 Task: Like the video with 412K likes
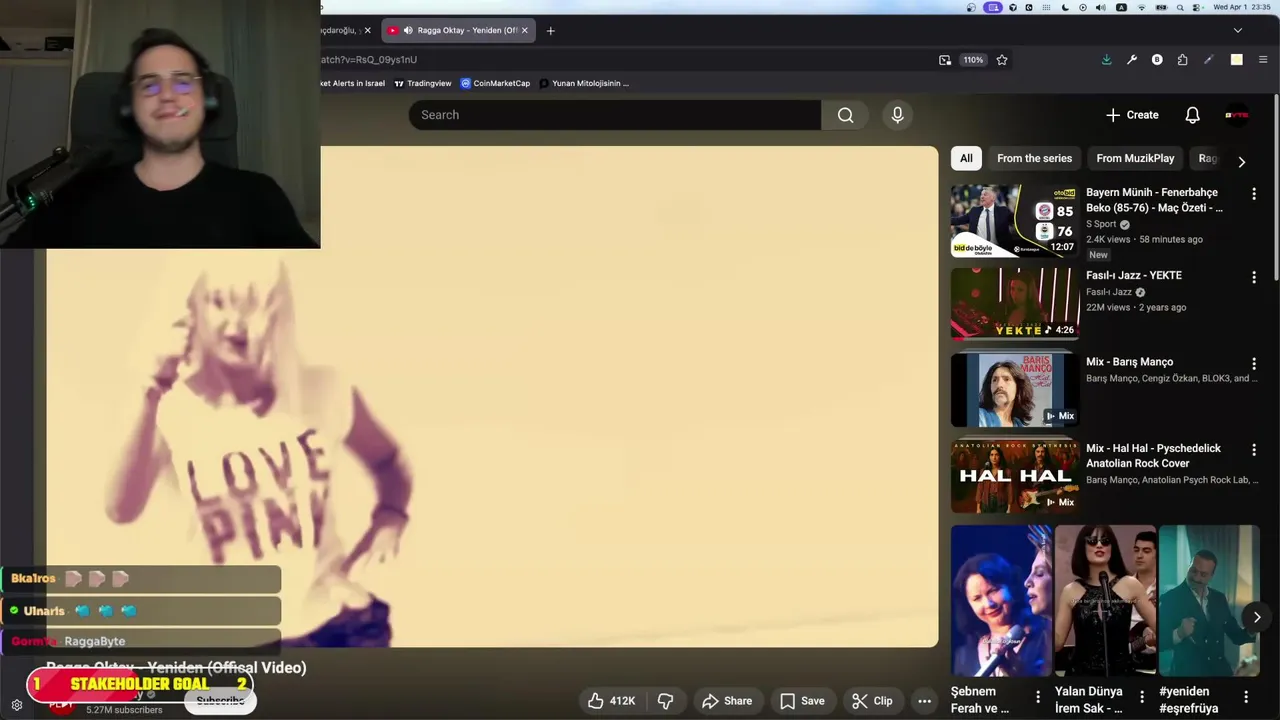tap(611, 701)
